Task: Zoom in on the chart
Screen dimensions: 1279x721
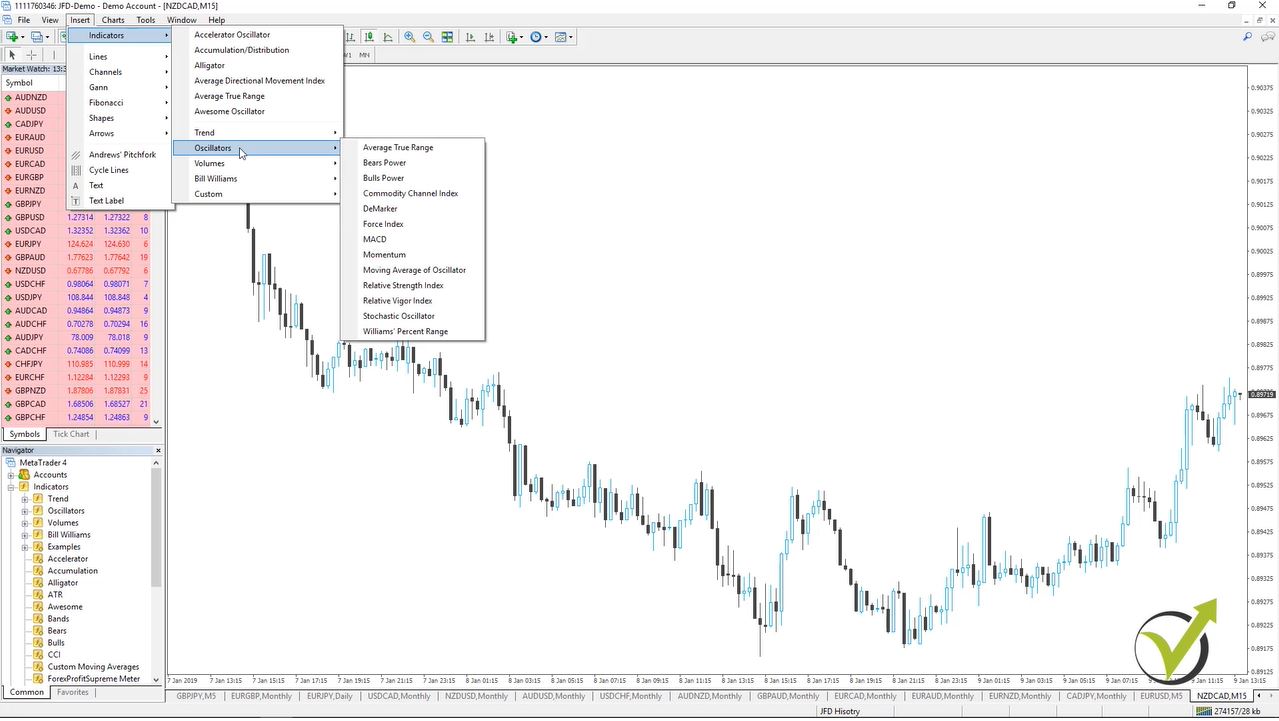Action: [x=408, y=37]
